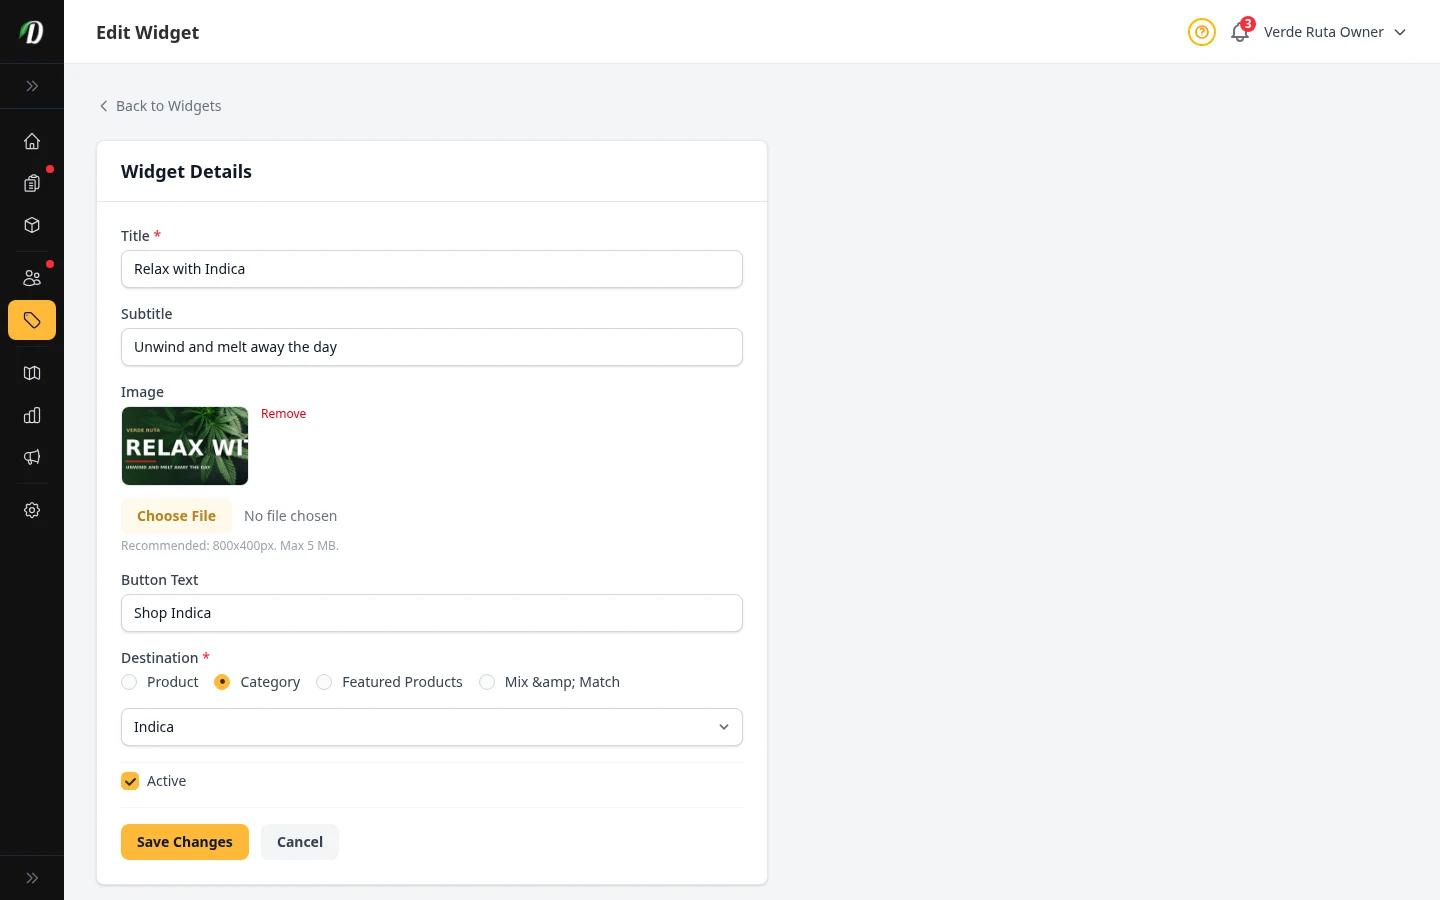
Task: Select the highlighted Promotions tag icon
Action: point(32,320)
